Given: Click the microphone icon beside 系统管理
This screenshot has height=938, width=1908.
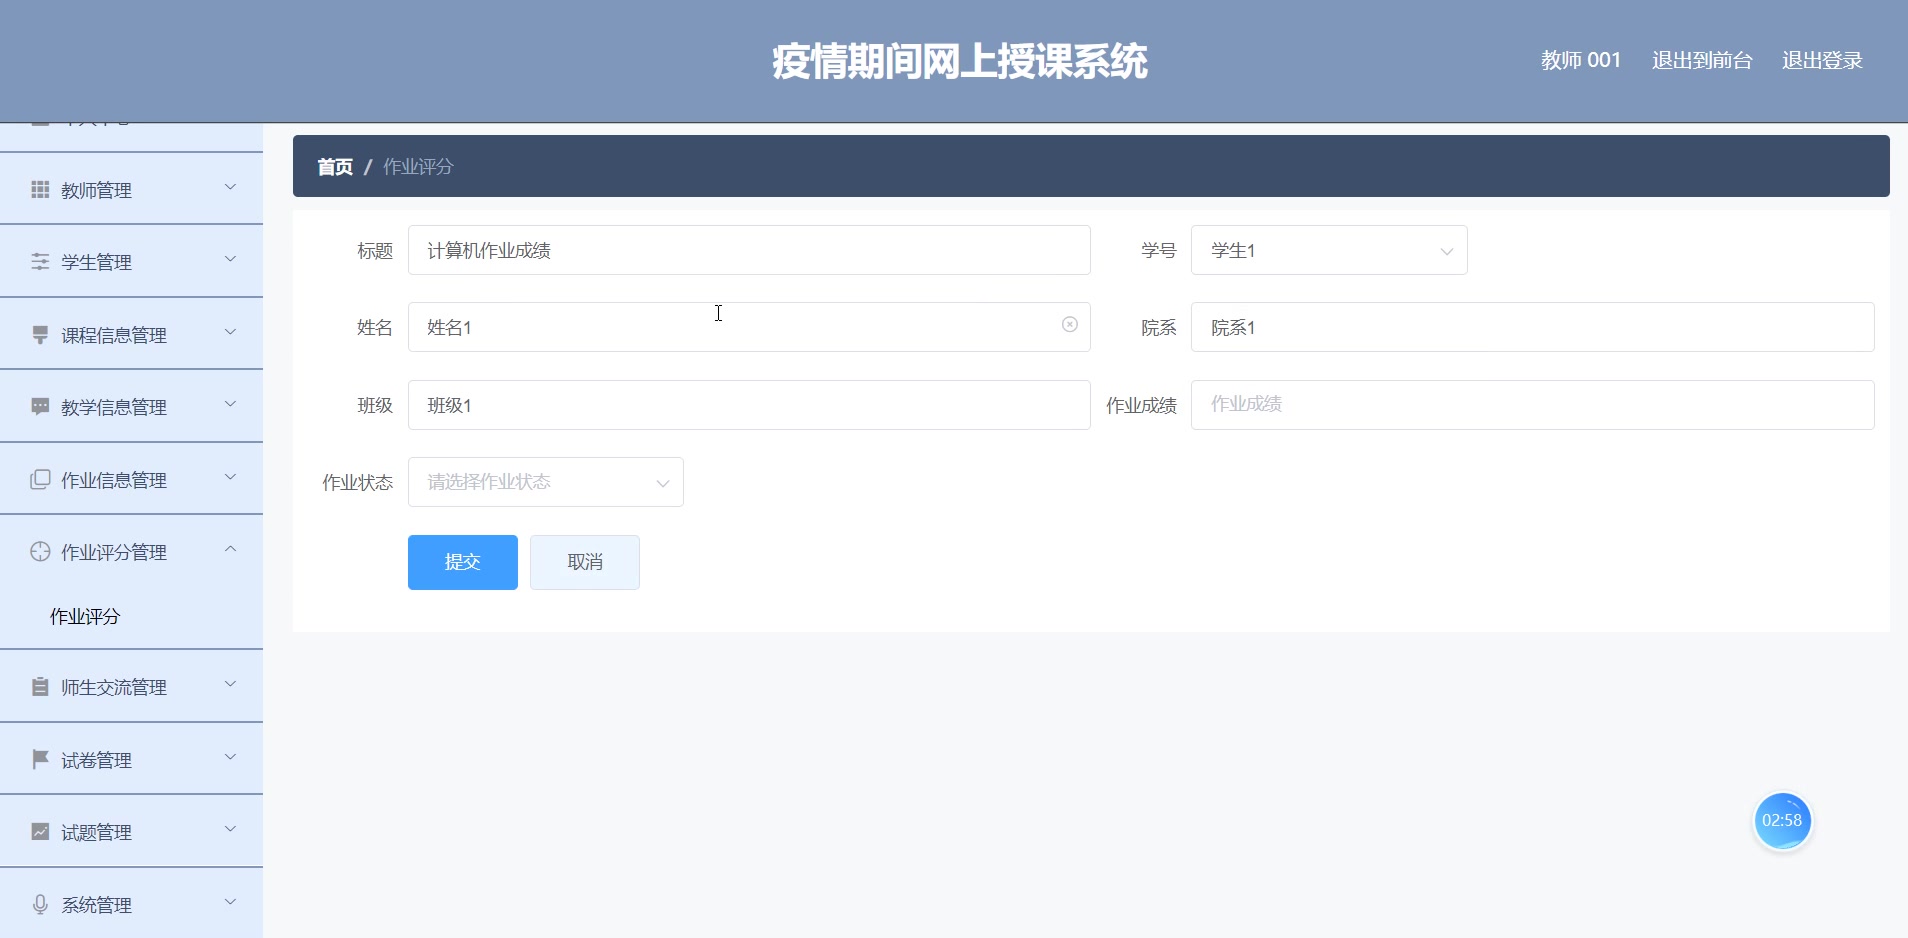Looking at the screenshot, I should 40,904.
